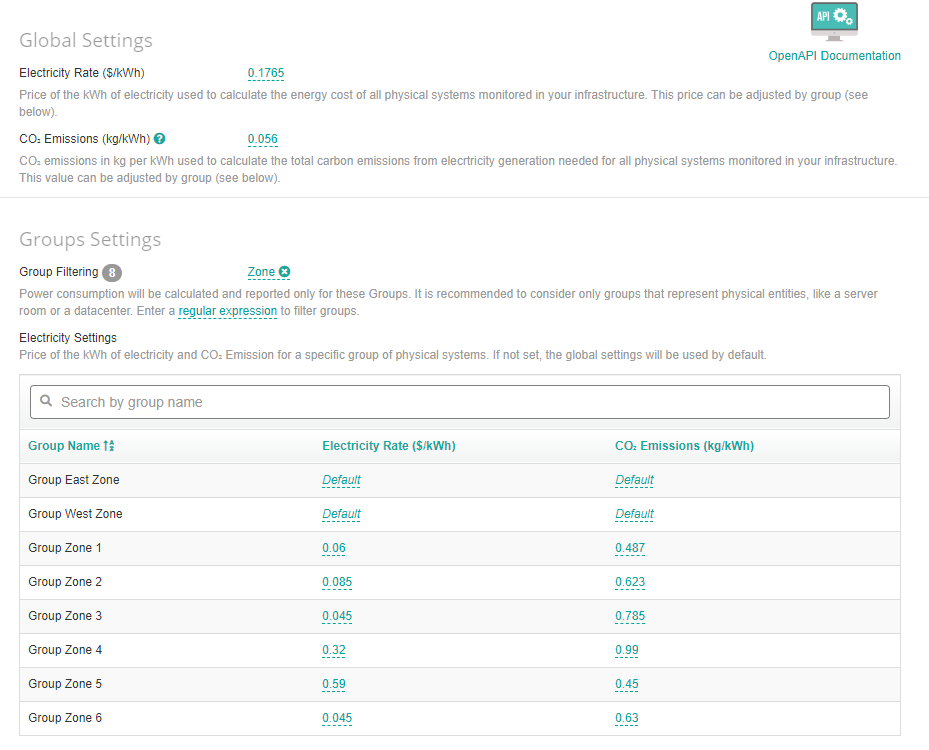Open the OpenAPI Documentation link
The width and height of the screenshot is (929, 750).
834,55
